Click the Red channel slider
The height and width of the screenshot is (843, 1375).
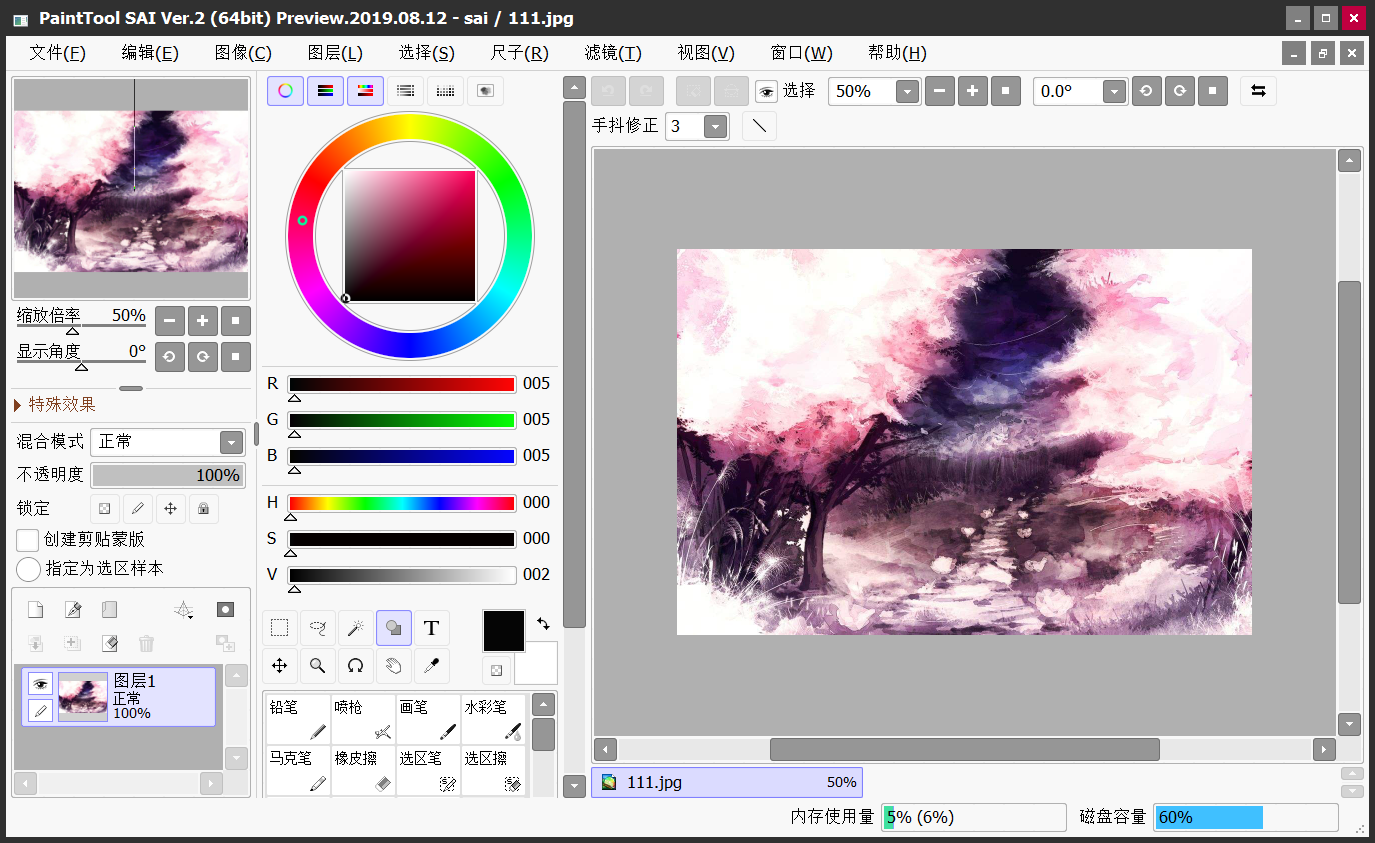[x=401, y=384]
